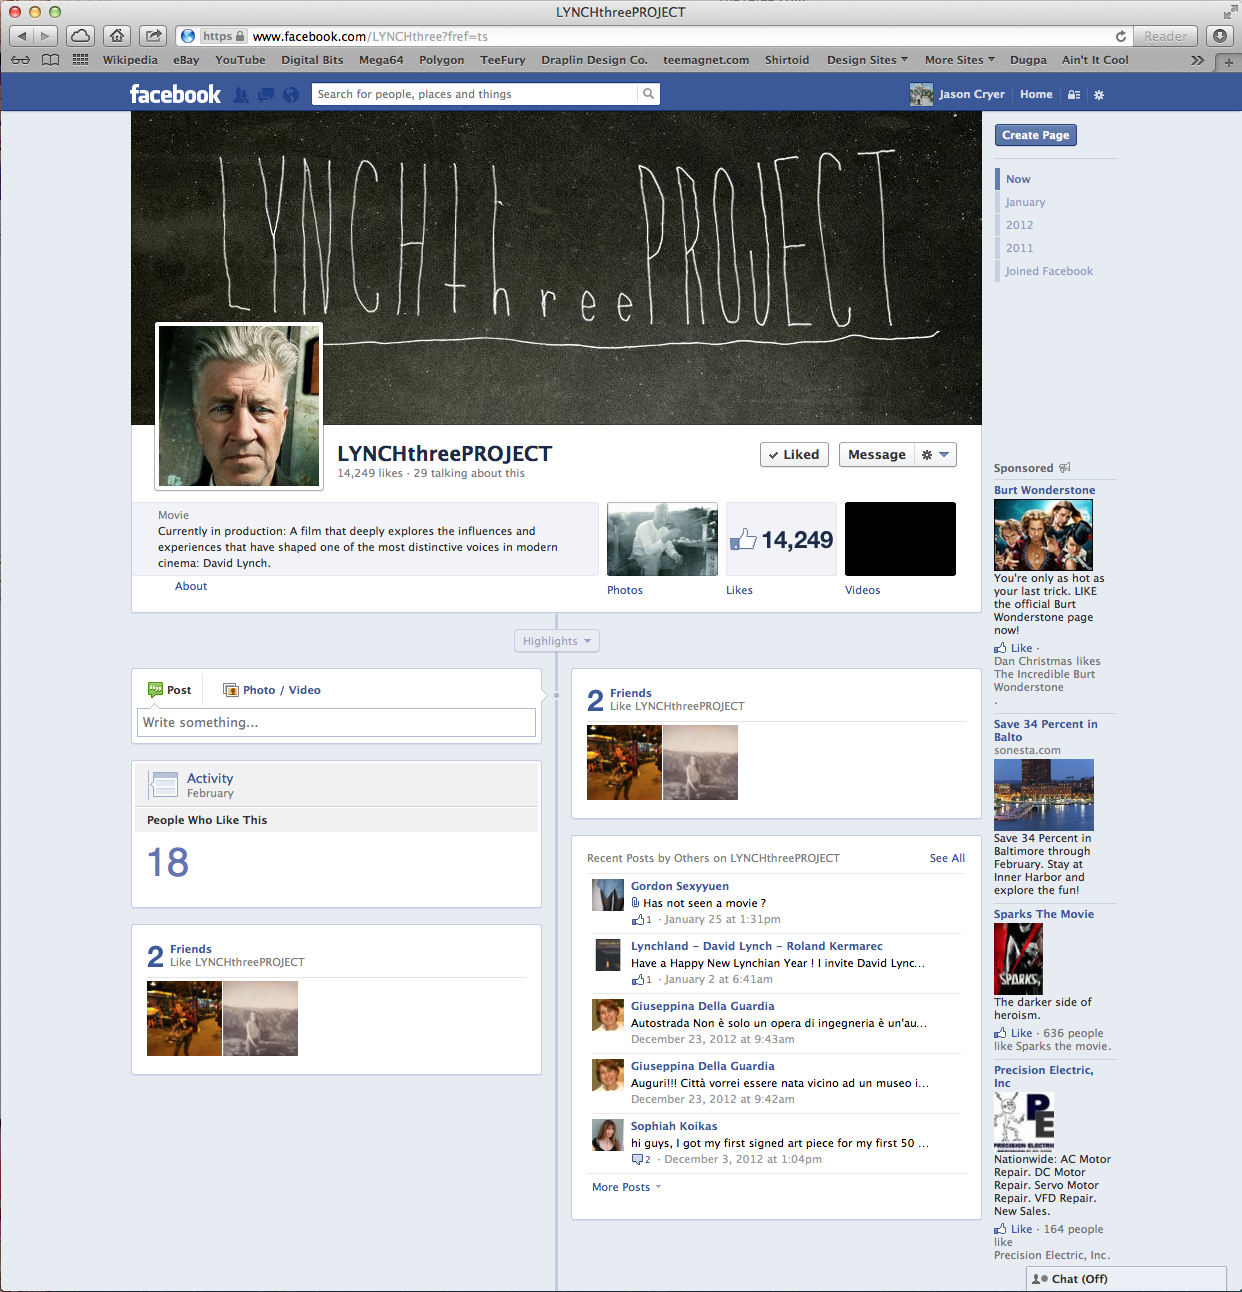Select Now in the timeline navigation
Viewport: 1242px width, 1292px height.
(x=1018, y=179)
